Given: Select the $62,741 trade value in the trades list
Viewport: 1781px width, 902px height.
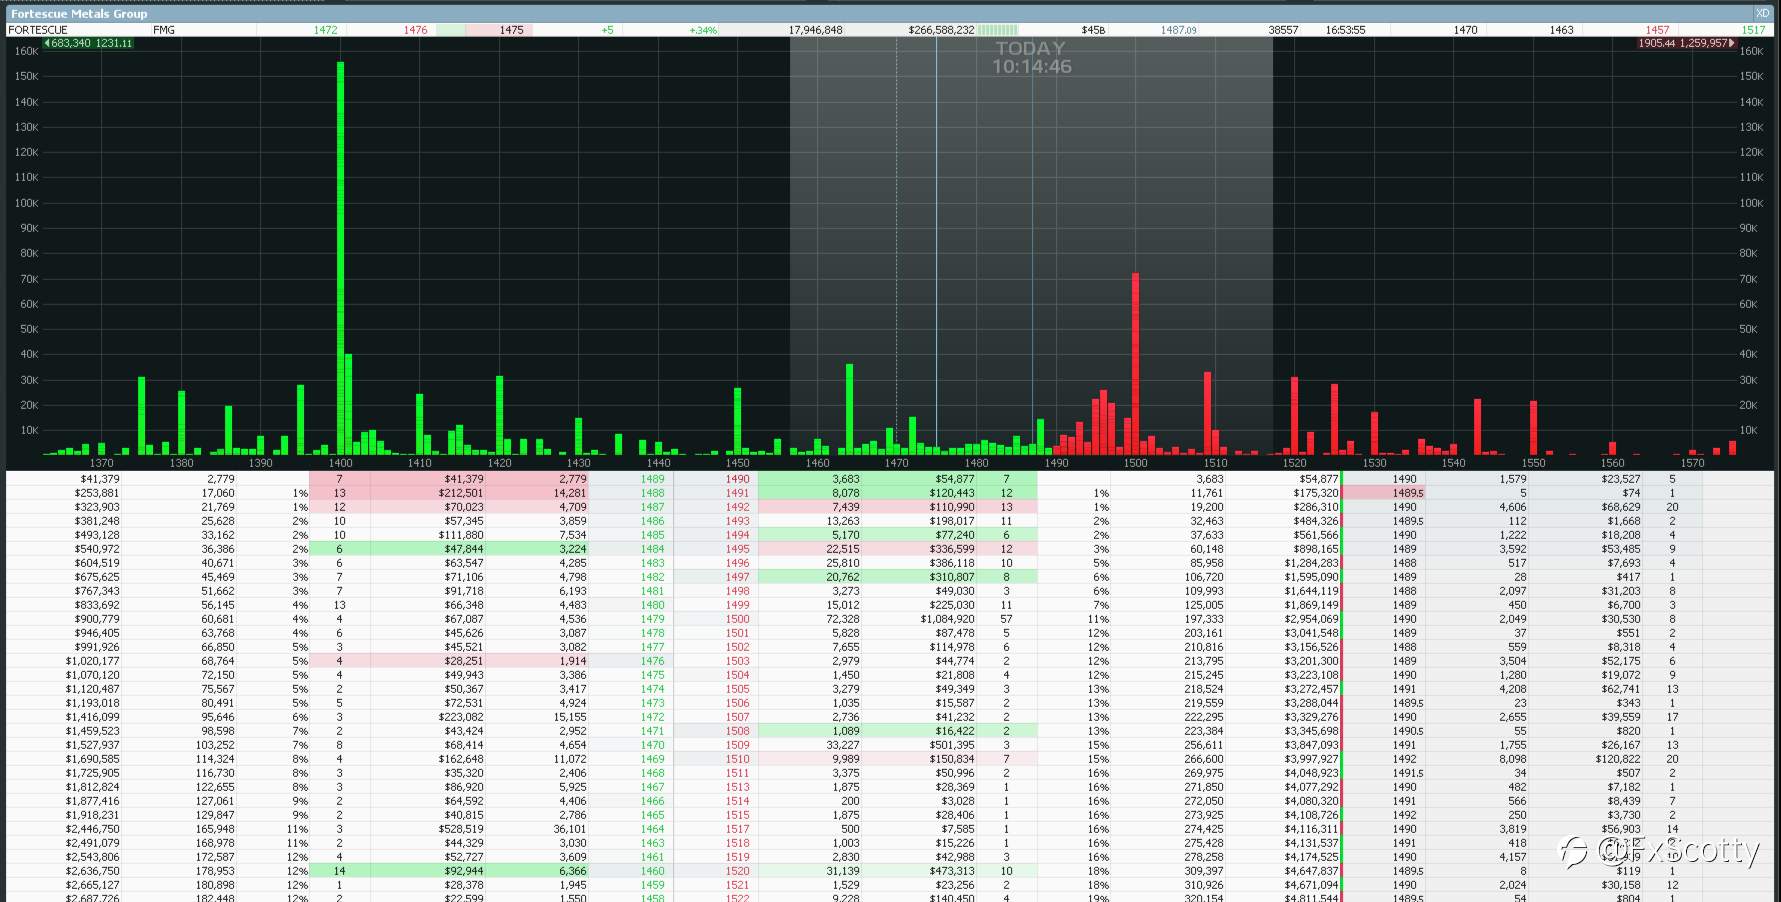Looking at the screenshot, I should (x=1621, y=689).
